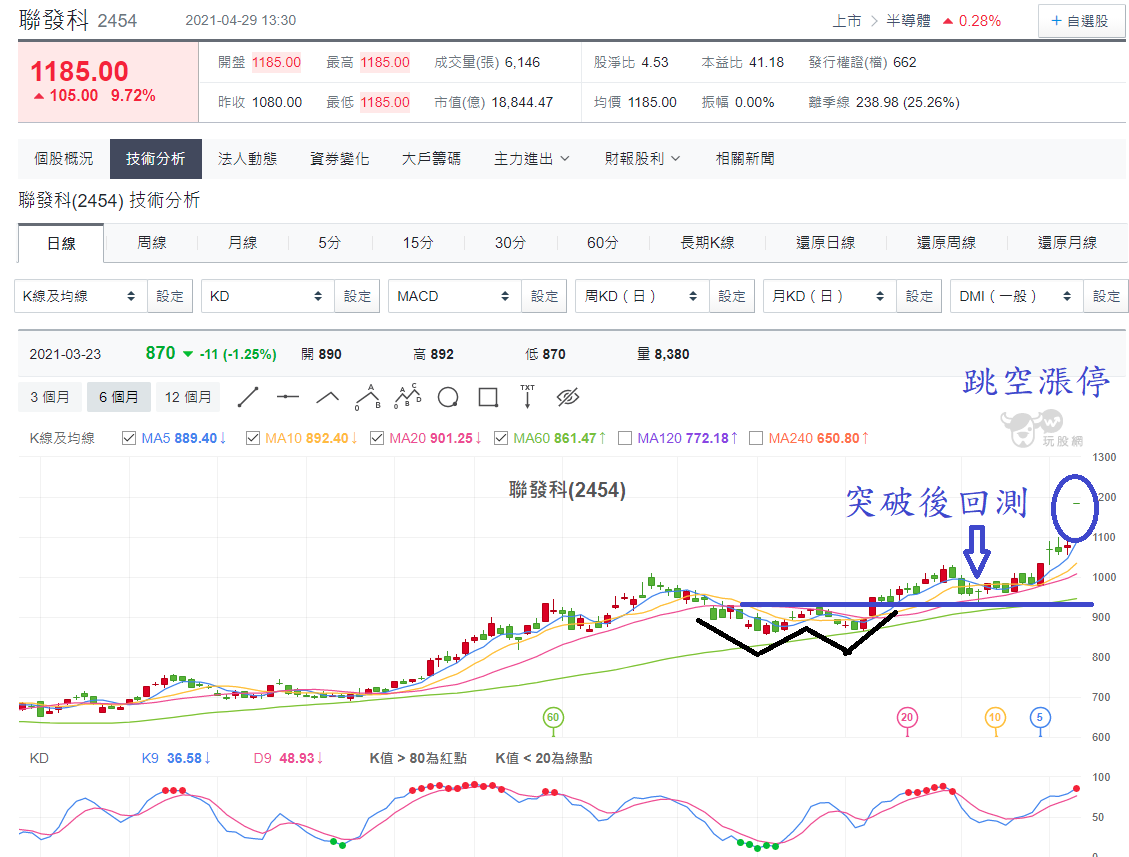Select the trend line drawing tool

click(248, 397)
